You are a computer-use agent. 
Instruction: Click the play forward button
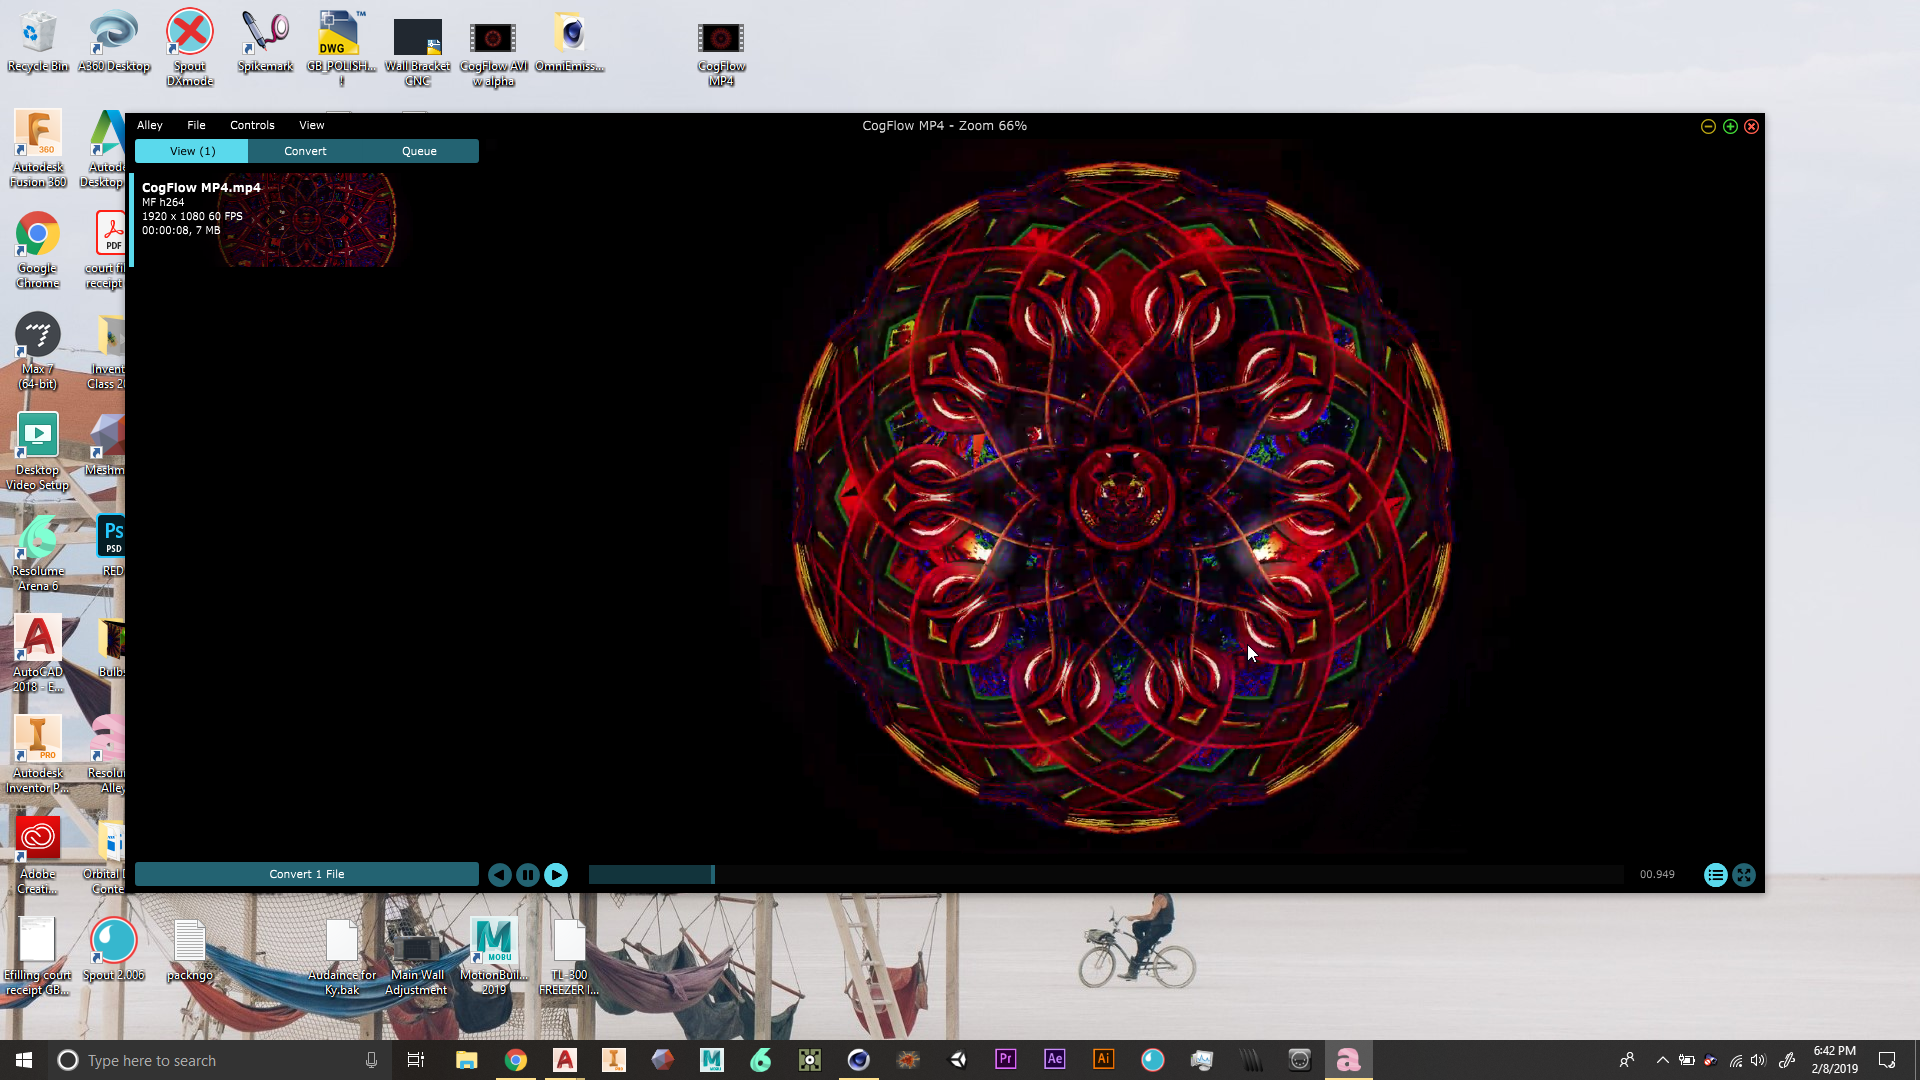pos(556,875)
